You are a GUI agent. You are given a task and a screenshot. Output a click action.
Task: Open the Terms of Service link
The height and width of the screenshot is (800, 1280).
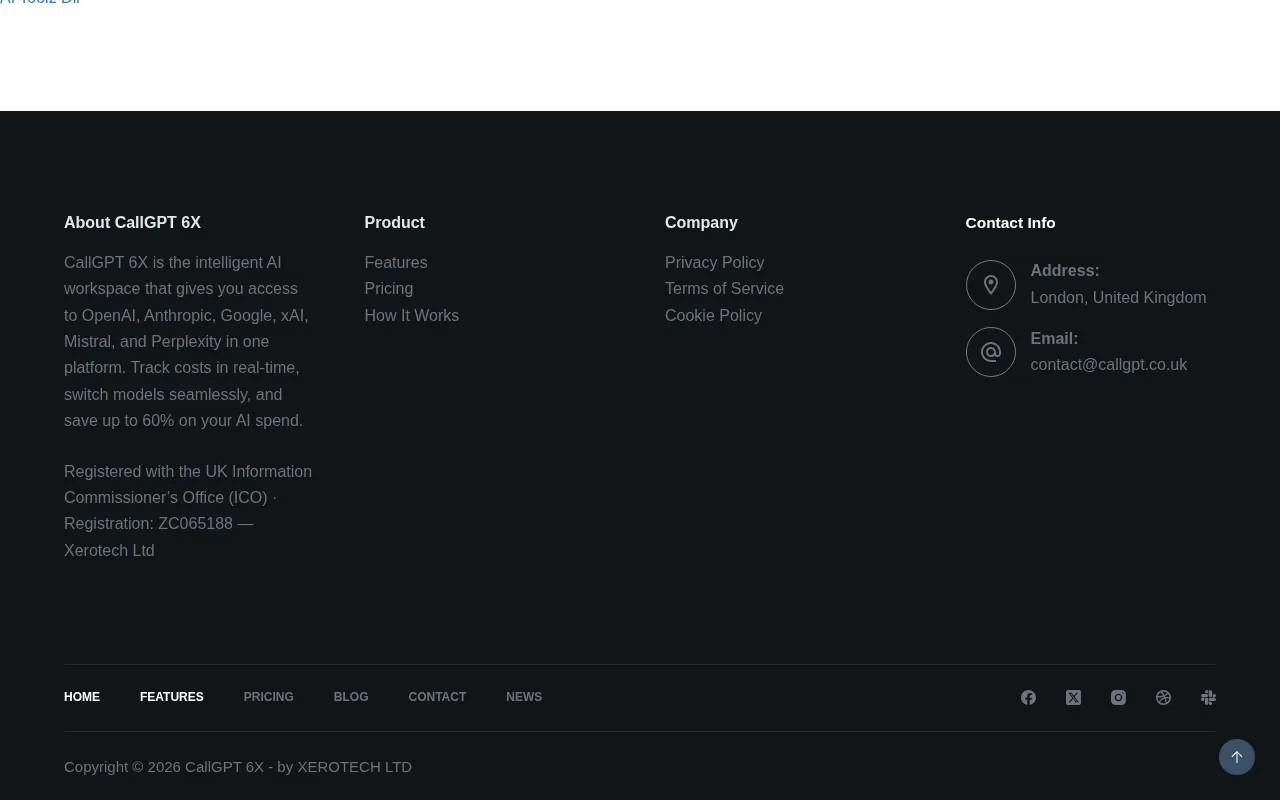coord(724,288)
